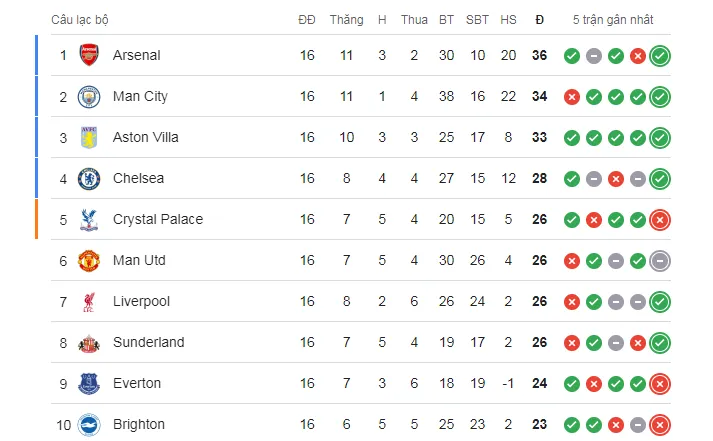
Task: Click the Aston Villa crest icon
Action: [x=90, y=137]
